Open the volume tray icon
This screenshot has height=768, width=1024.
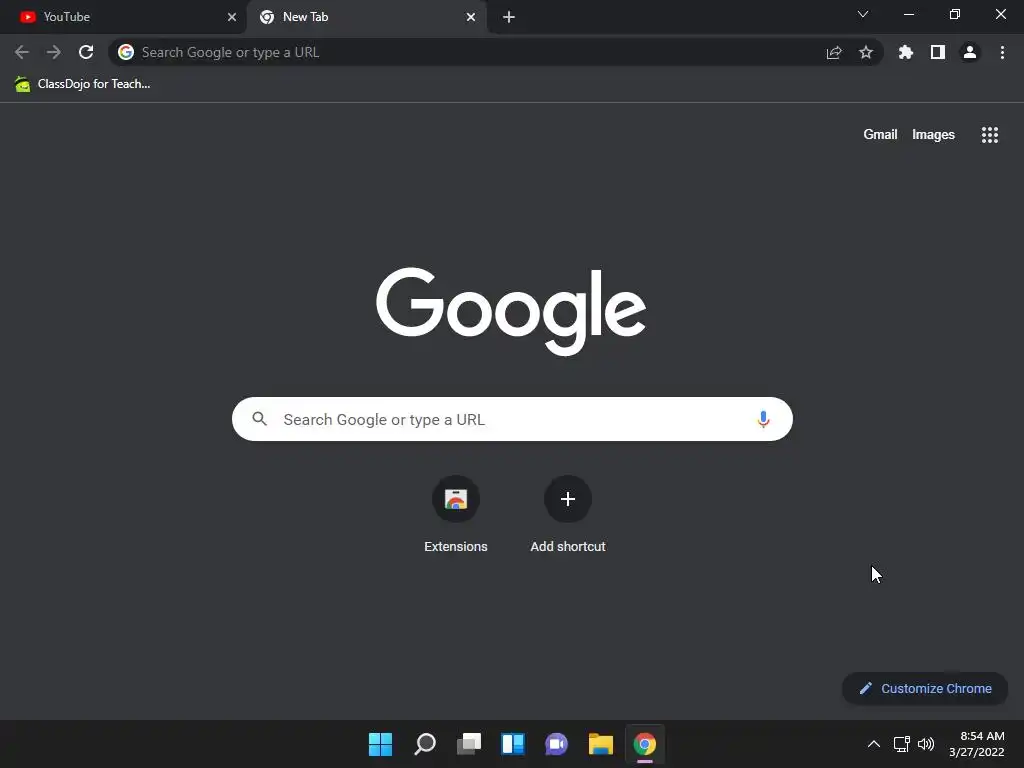click(x=926, y=744)
